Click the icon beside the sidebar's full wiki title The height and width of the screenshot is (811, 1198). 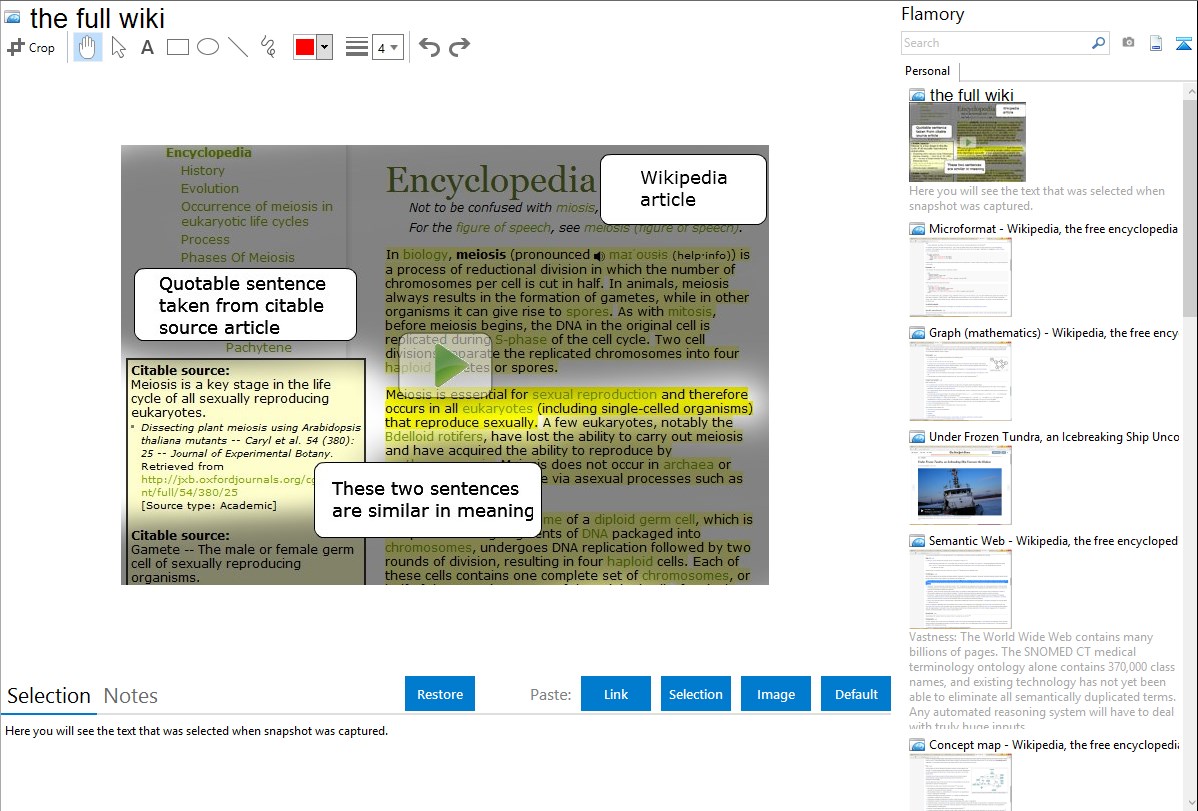[917, 95]
